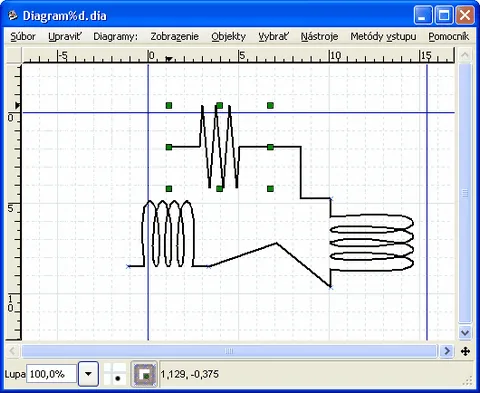Expand the Lupa zoom dropdown arrow

88,374
